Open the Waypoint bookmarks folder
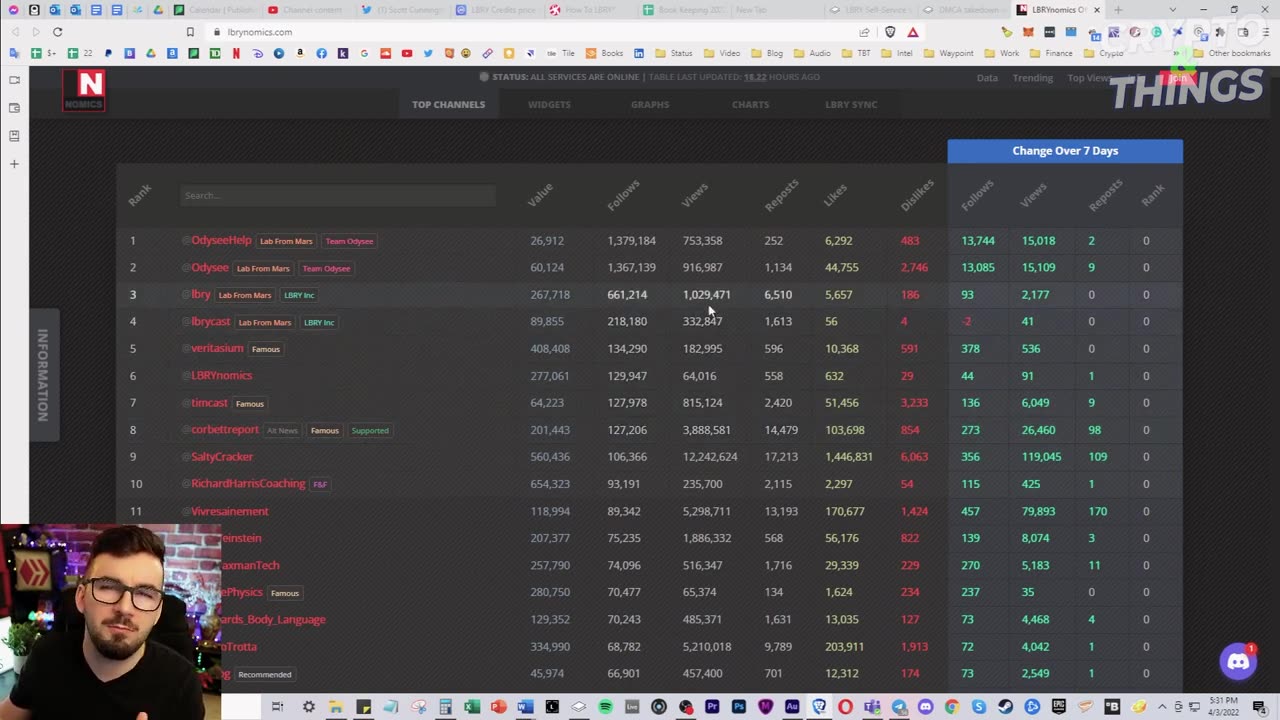The height and width of the screenshot is (720, 1280). [x=950, y=53]
